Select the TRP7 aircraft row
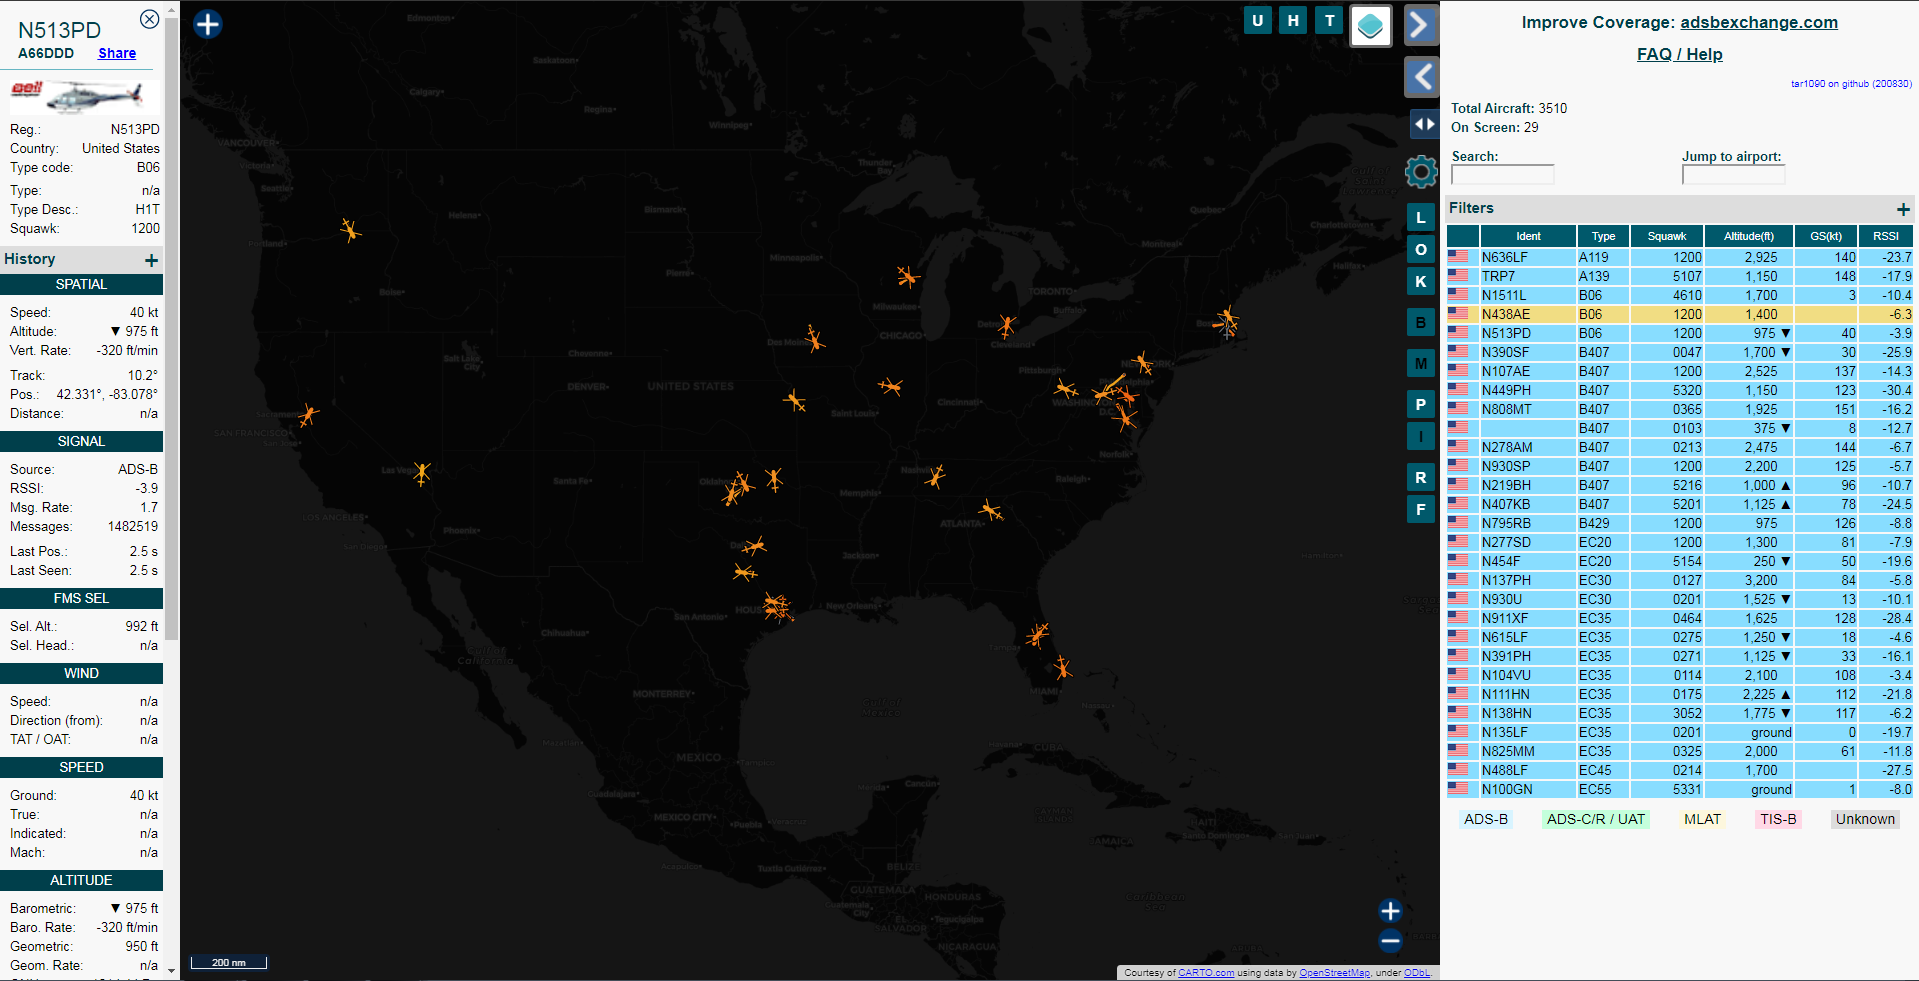 (1680, 276)
